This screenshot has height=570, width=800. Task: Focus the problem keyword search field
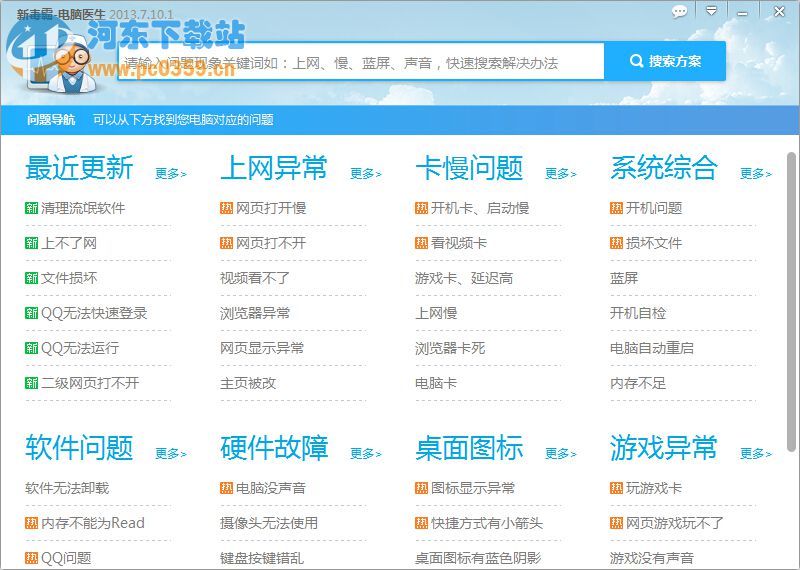point(361,62)
